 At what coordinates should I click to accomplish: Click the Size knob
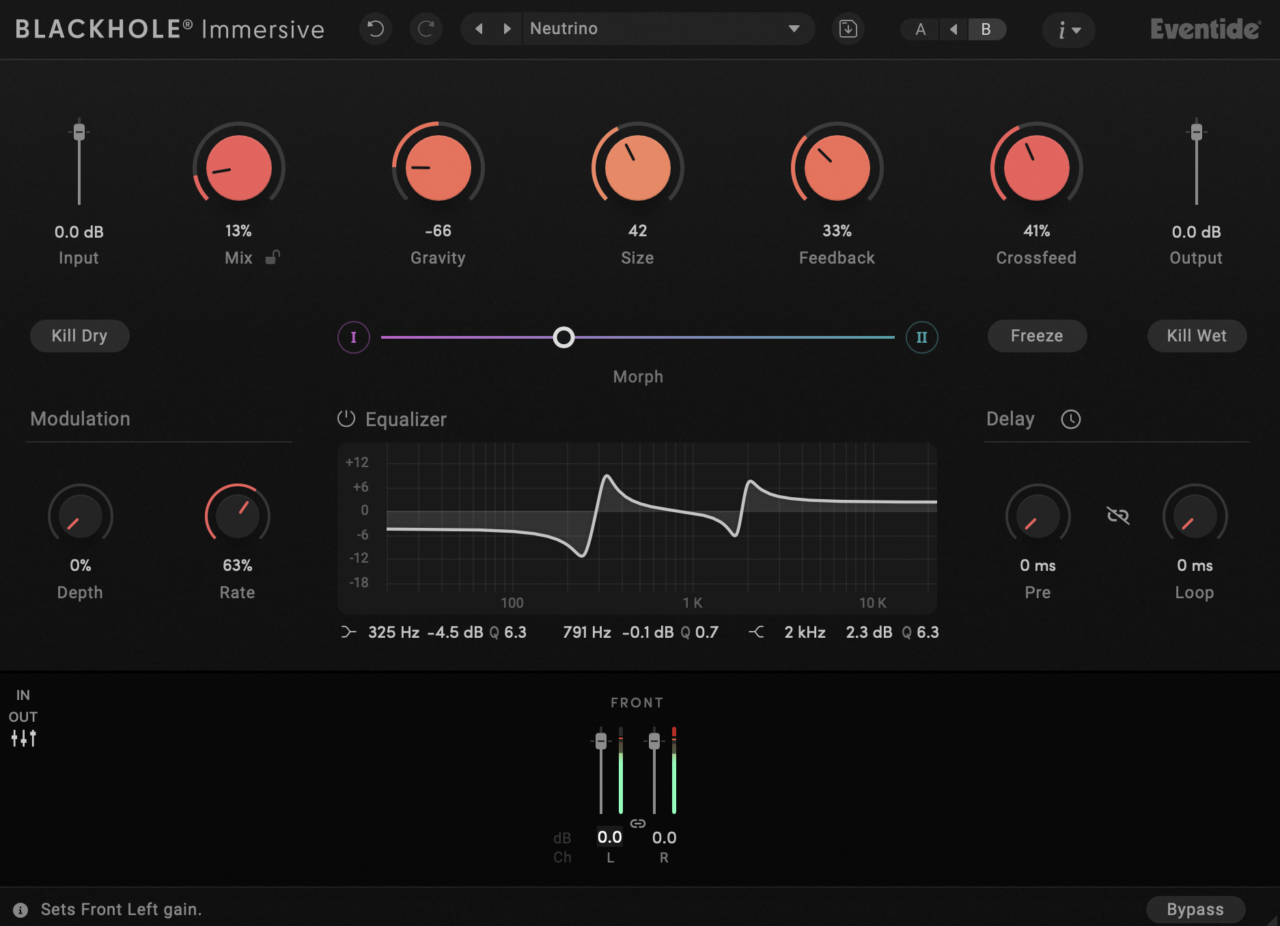pyautogui.click(x=638, y=168)
